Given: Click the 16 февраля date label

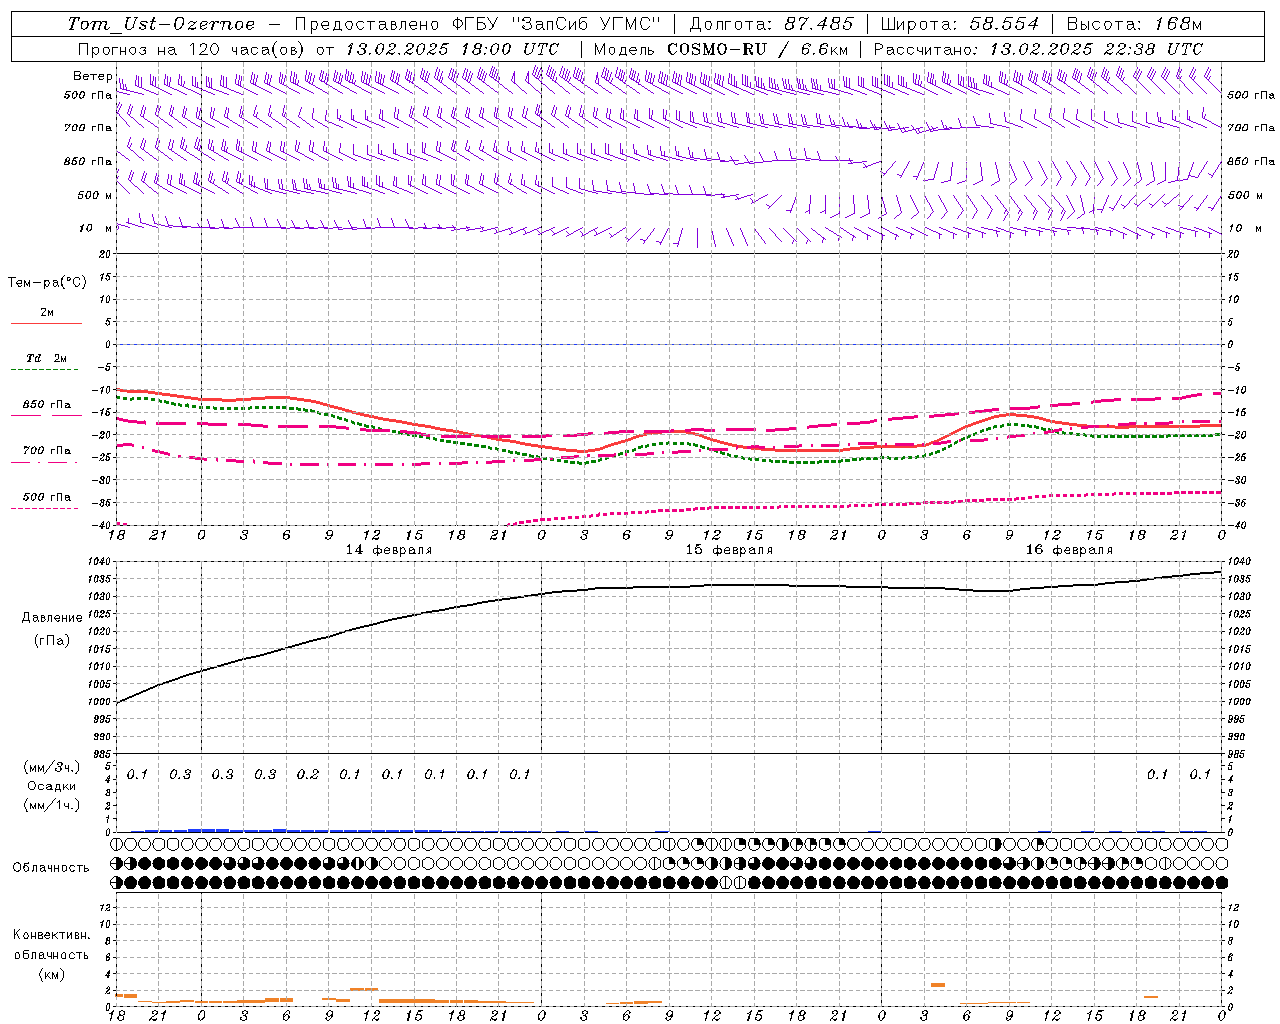Looking at the screenshot, I should (x=1069, y=550).
